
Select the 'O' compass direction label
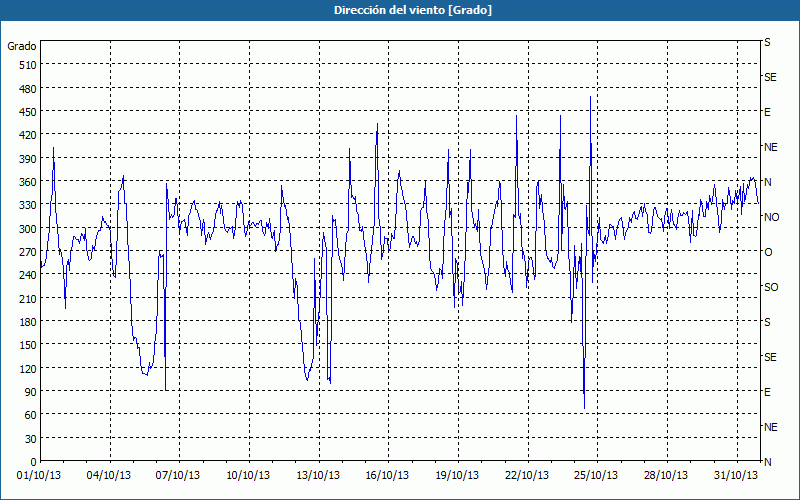(768, 252)
